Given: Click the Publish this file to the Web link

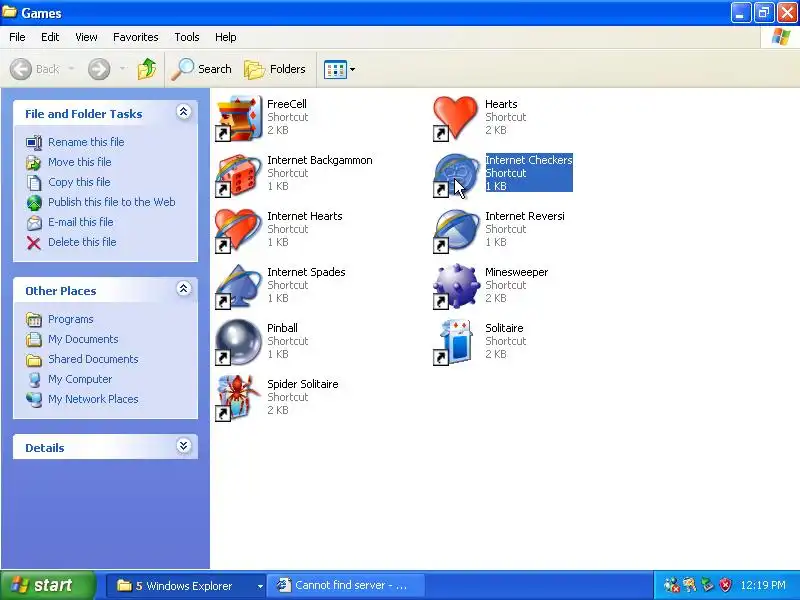Looking at the screenshot, I should tap(112, 202).
